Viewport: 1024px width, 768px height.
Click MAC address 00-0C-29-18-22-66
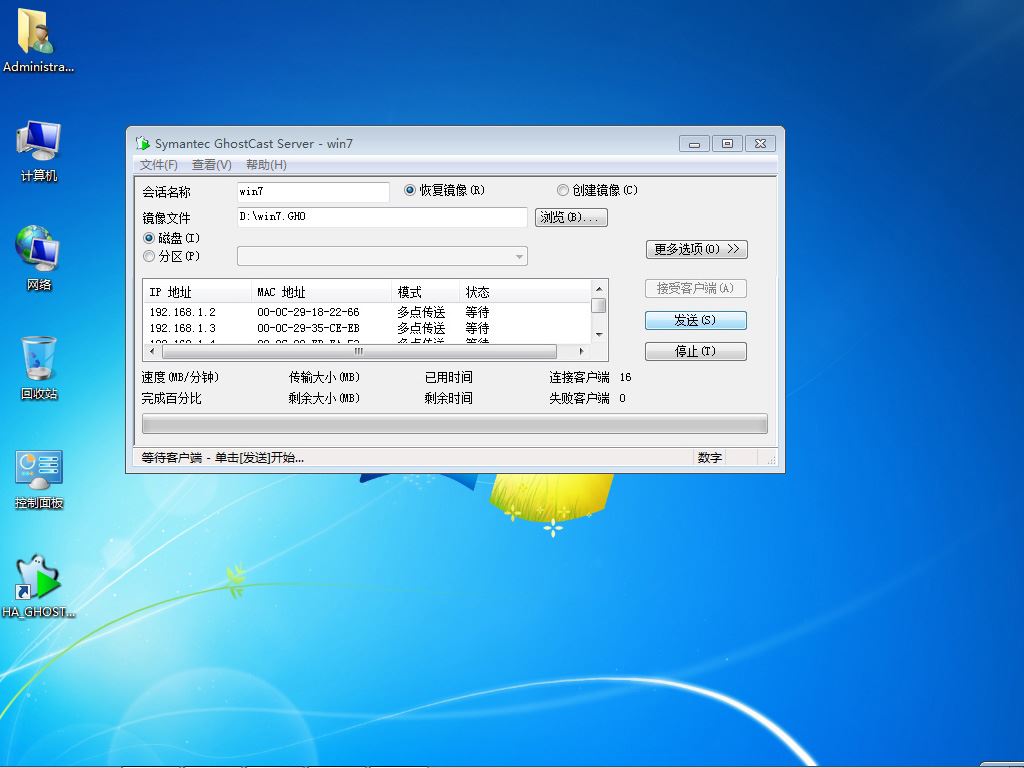coord(308,312)
